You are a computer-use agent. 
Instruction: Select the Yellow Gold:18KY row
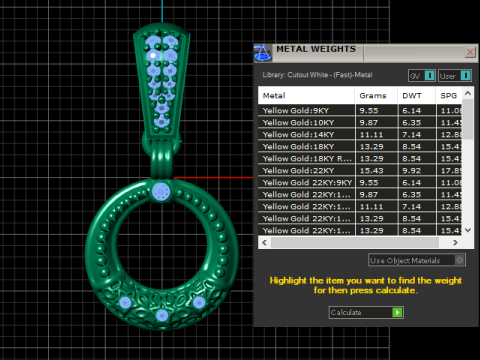(360, 146)
